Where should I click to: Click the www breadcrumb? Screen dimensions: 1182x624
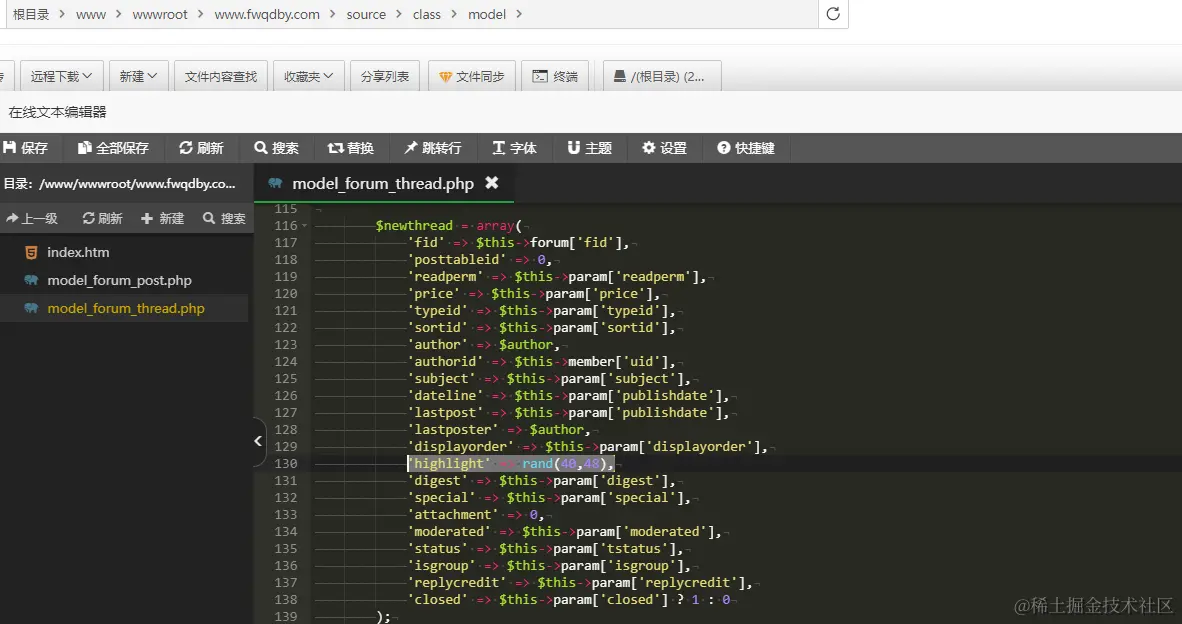(x=90, y=14)
